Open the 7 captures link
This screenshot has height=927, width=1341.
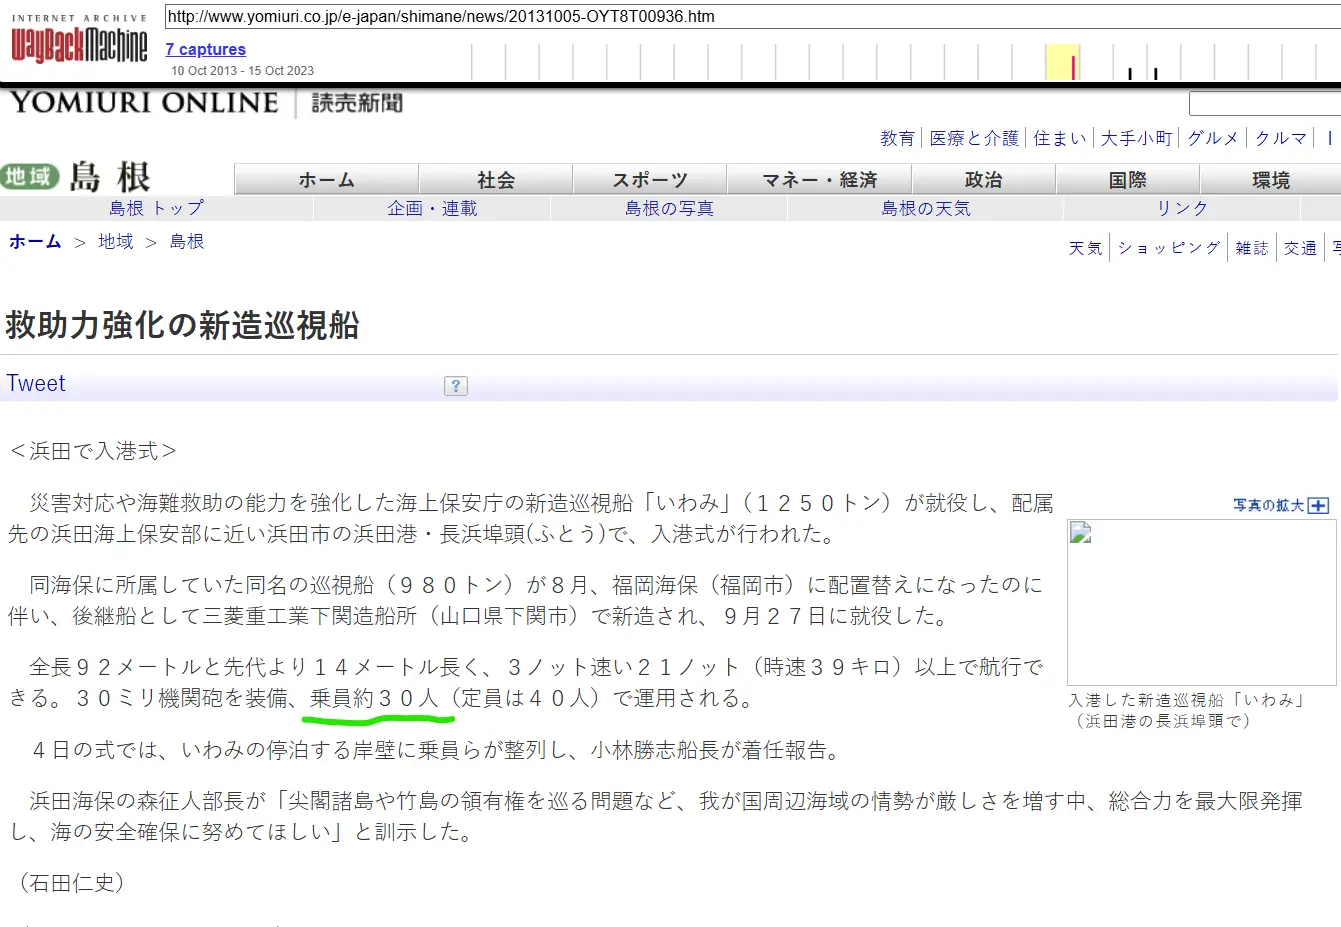coord(205,49)
